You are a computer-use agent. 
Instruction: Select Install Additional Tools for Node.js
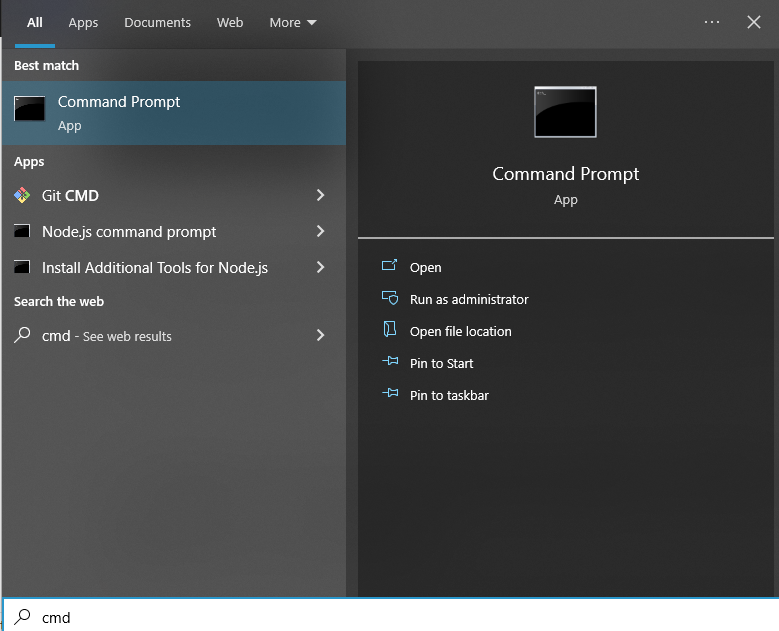174,267
